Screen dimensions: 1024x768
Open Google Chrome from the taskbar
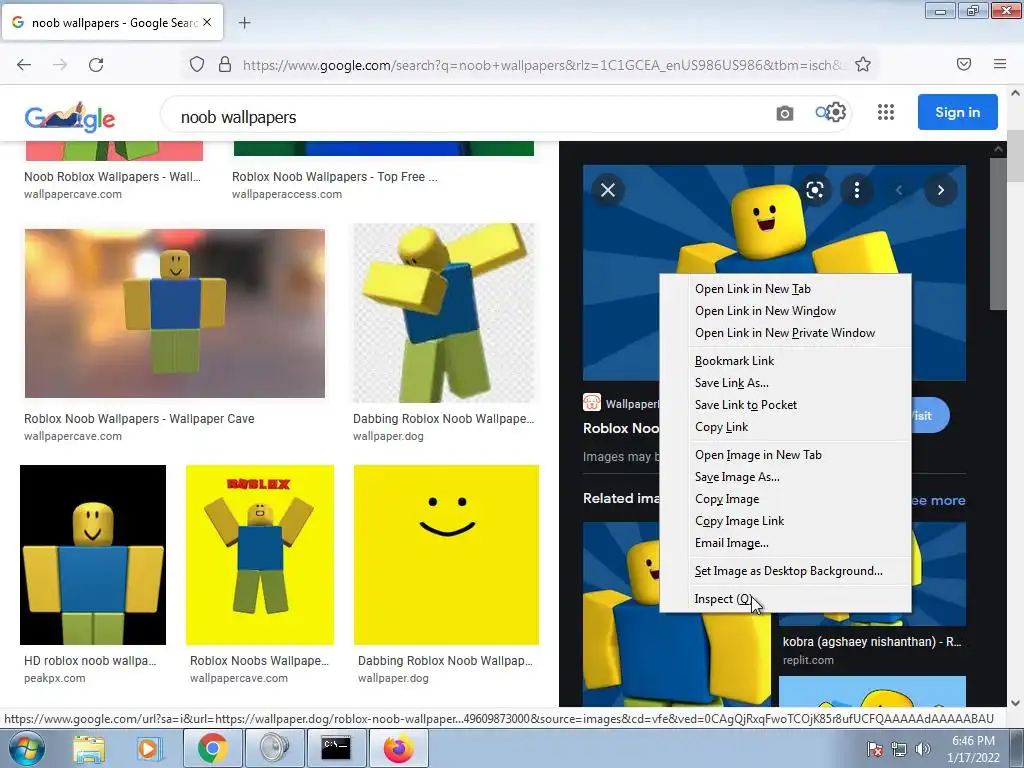pyautogui.click(x=212, y=748)
